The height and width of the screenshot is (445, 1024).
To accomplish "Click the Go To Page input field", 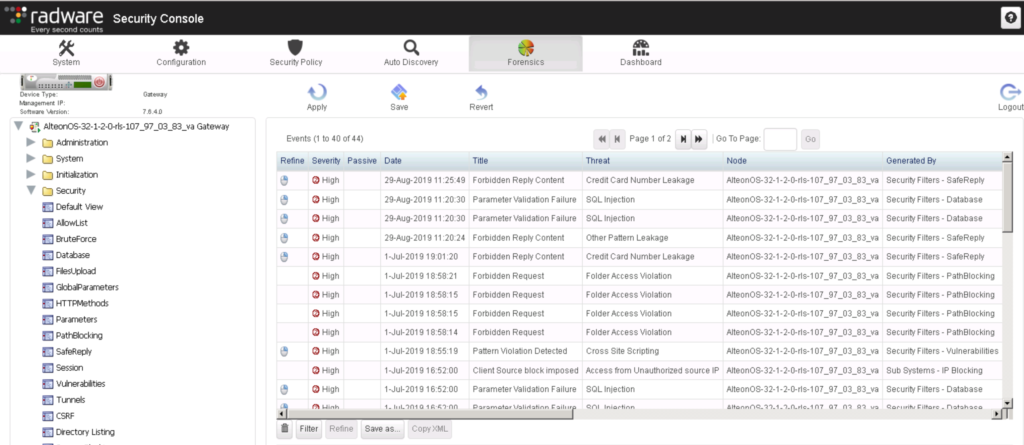I will (x=780, y=139).
